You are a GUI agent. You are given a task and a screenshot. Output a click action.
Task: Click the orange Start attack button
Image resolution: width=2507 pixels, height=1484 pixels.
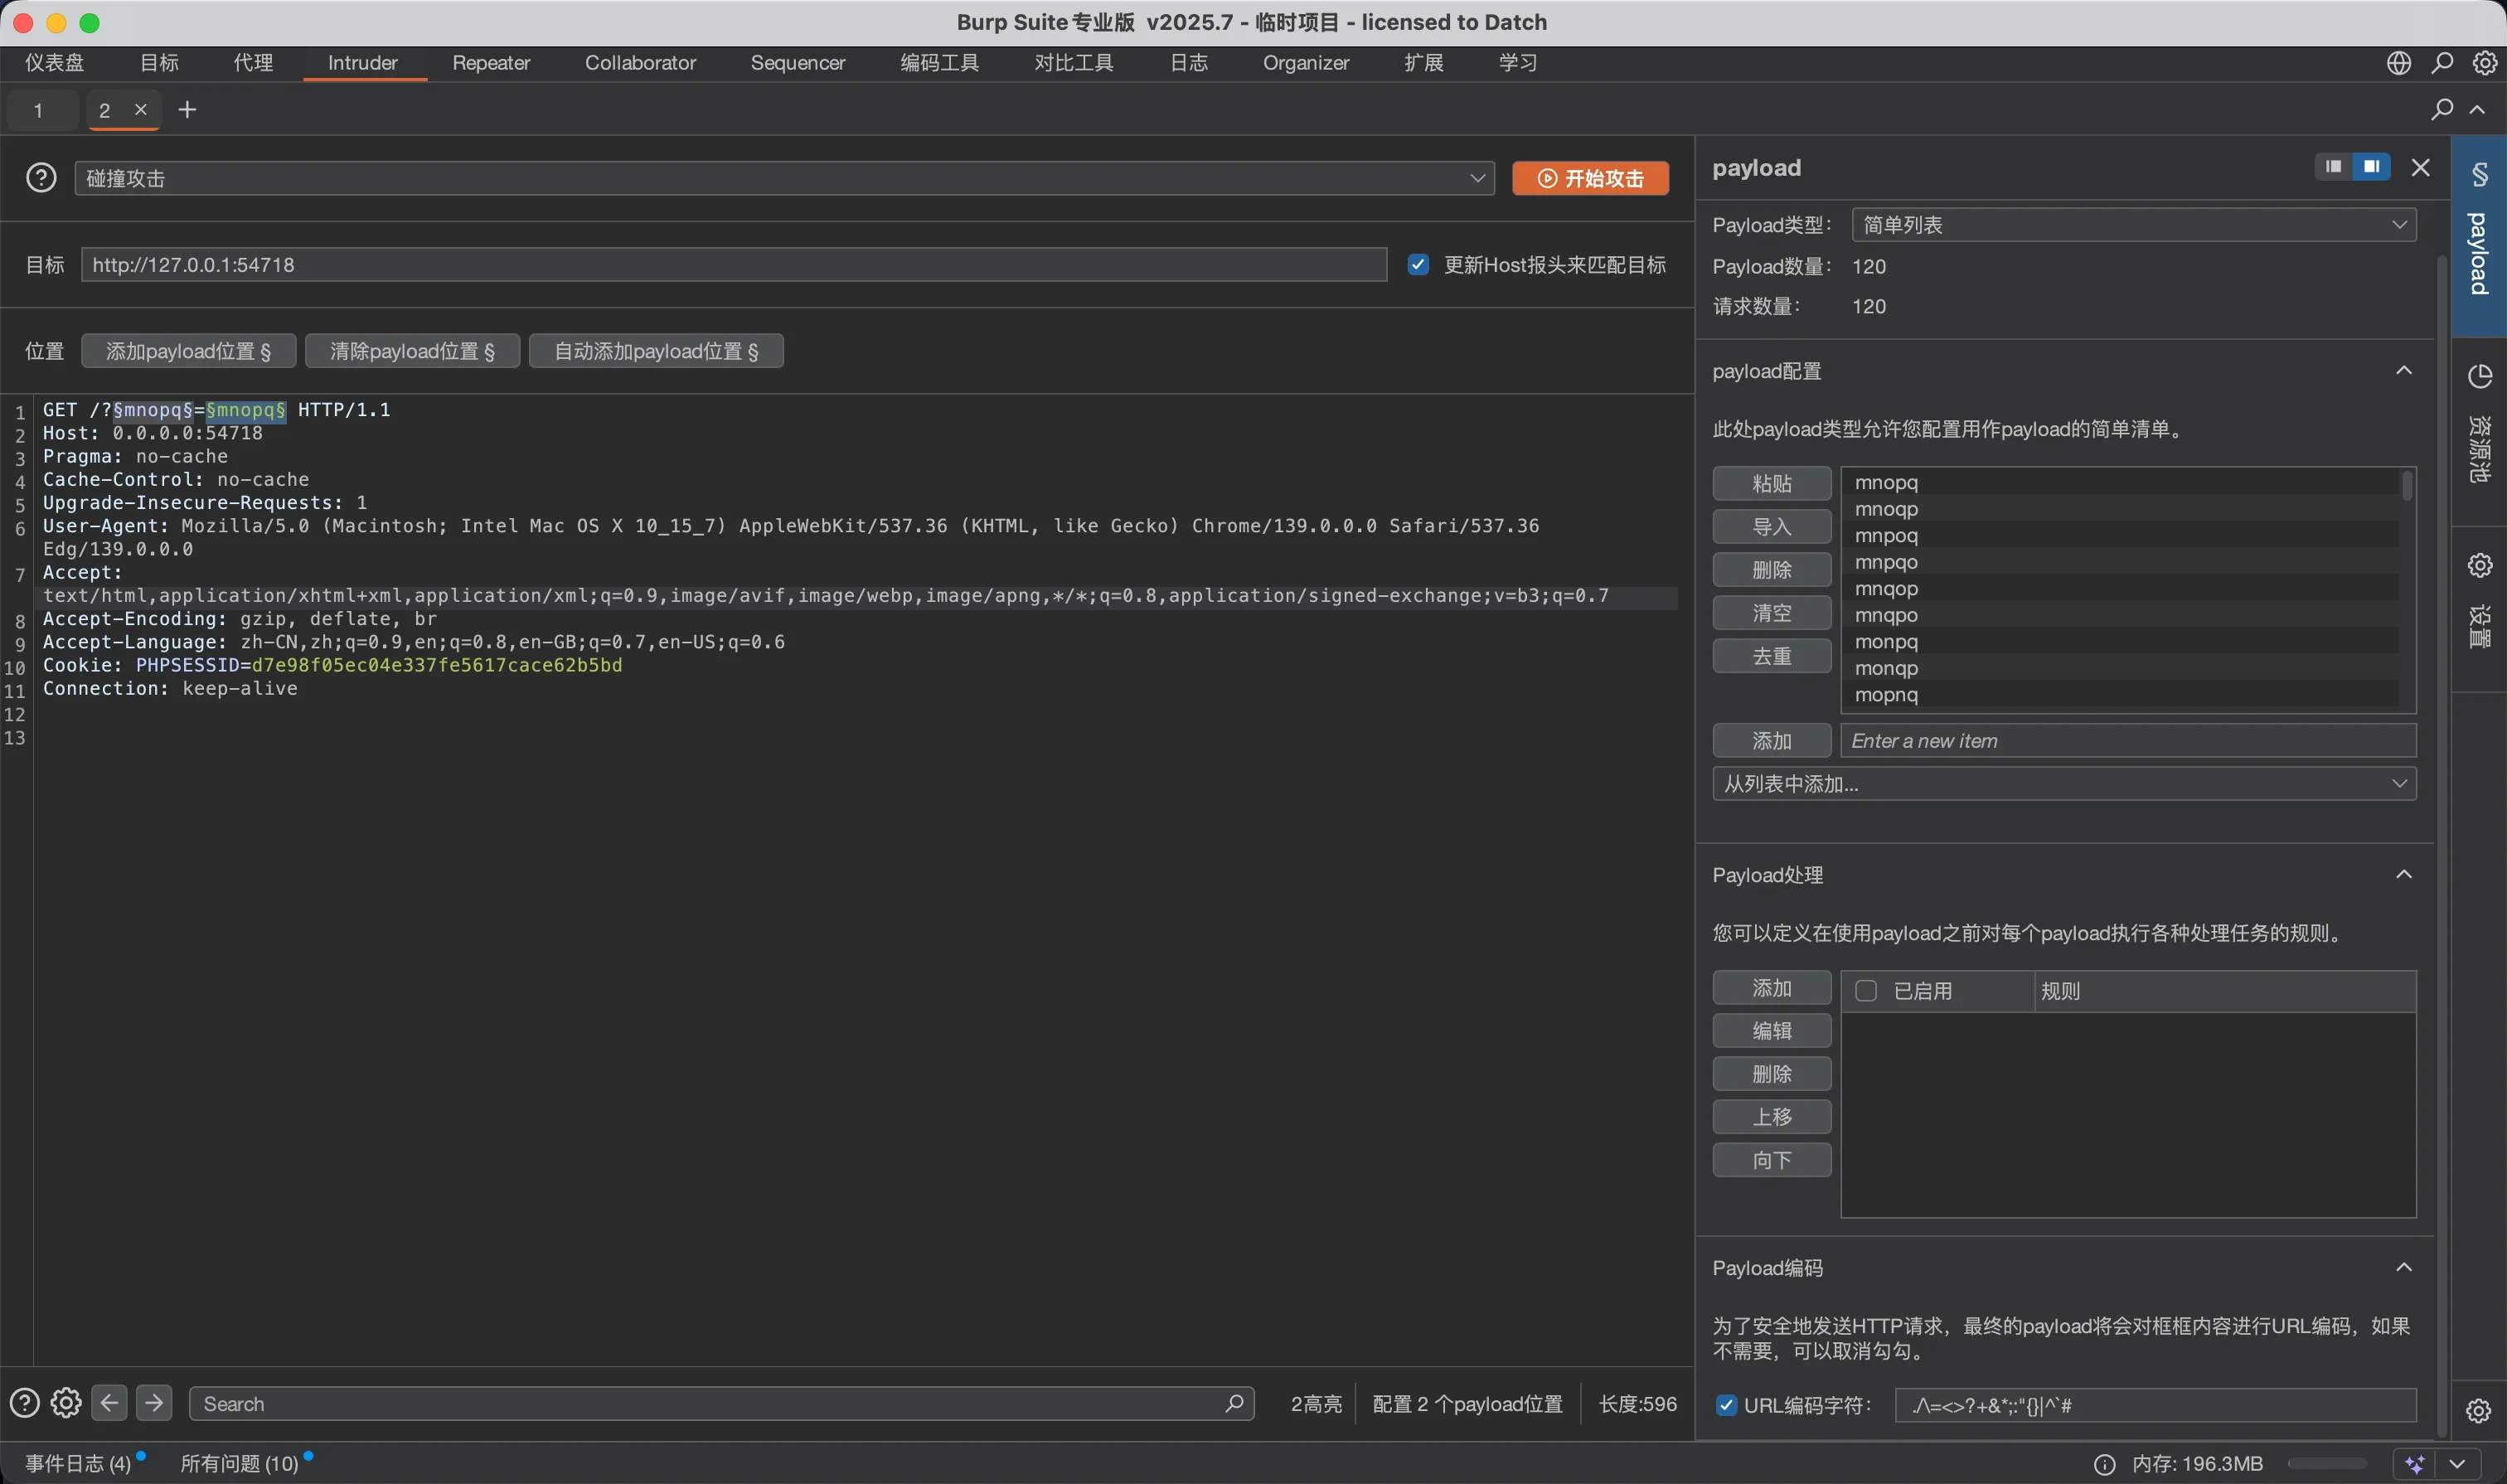click(x=1589, y=178)
